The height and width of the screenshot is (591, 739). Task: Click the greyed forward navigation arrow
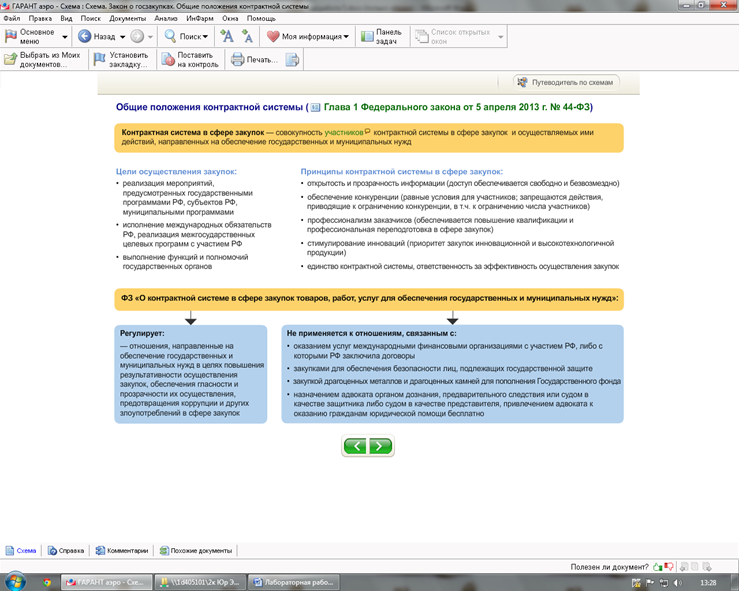pos(137,36)
